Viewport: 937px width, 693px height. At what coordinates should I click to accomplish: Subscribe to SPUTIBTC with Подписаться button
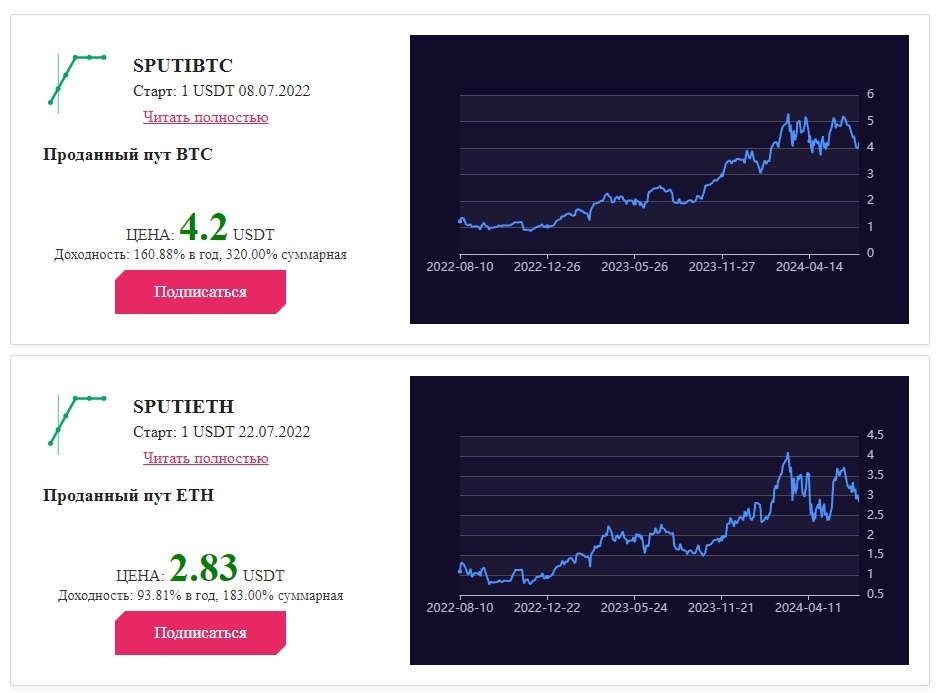200,292
